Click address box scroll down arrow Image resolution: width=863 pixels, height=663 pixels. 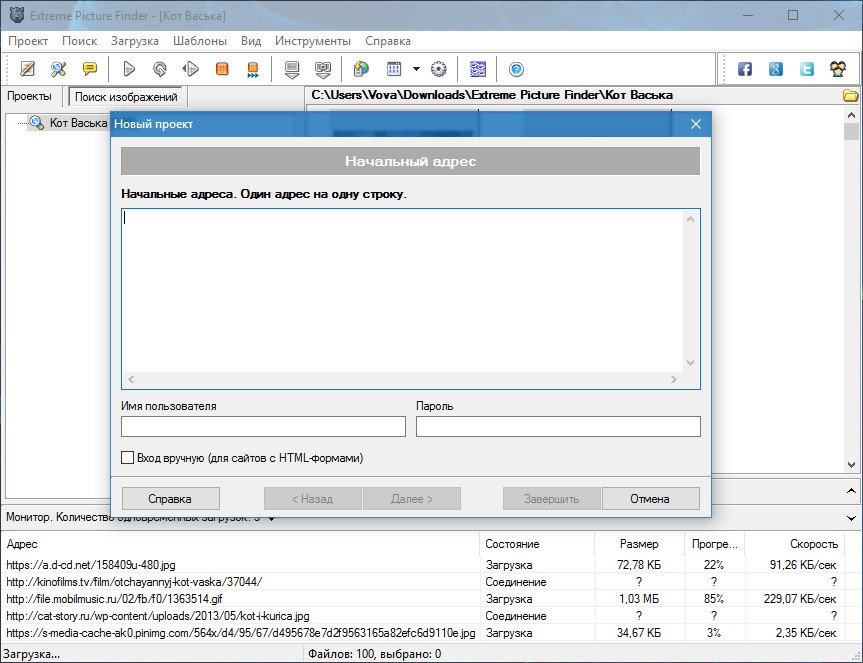point(691,363)
